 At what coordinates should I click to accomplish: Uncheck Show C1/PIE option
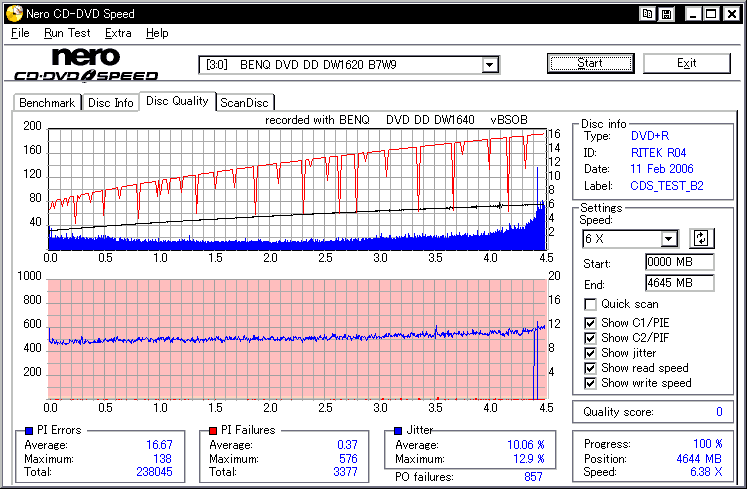click(590, 323)
